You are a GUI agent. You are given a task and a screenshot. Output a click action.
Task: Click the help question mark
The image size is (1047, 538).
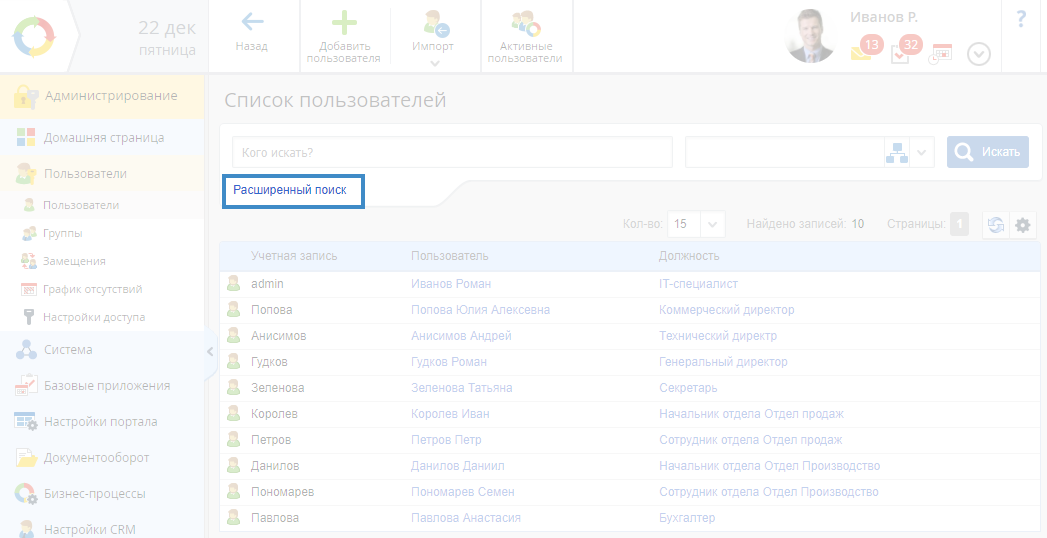[1021, 19]
